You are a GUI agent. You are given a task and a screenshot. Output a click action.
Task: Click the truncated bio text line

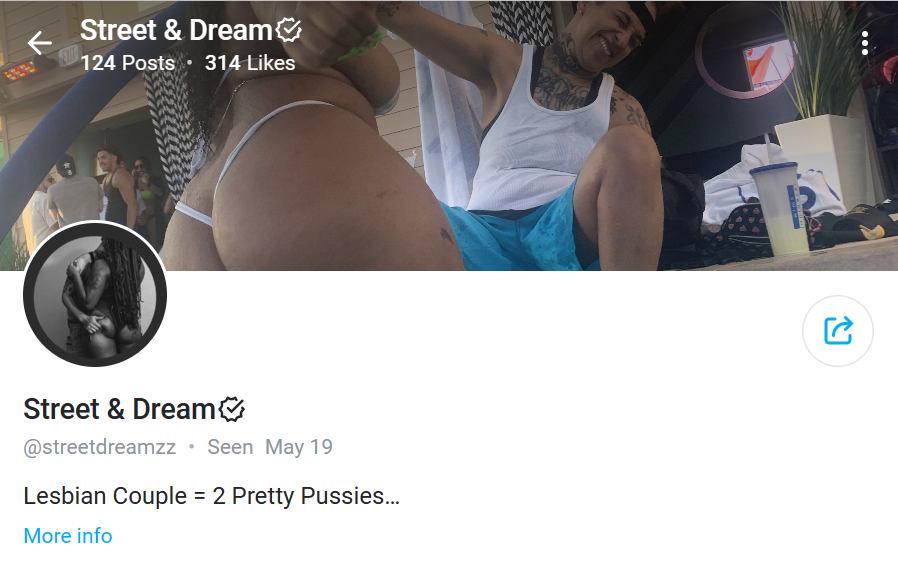[211, 496]
